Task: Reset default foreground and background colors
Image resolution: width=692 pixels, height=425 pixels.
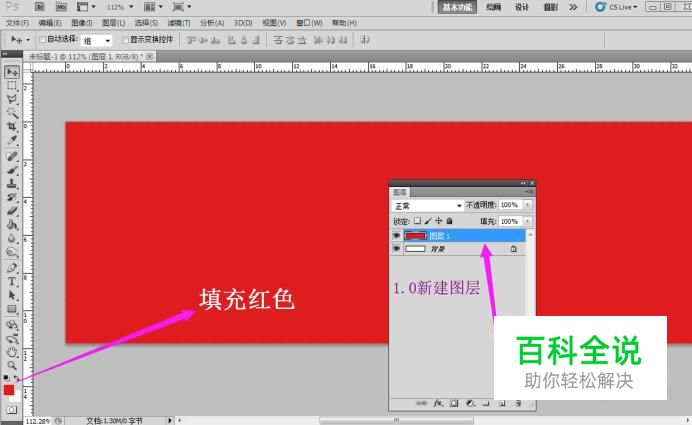Action: tap(6, 378)
